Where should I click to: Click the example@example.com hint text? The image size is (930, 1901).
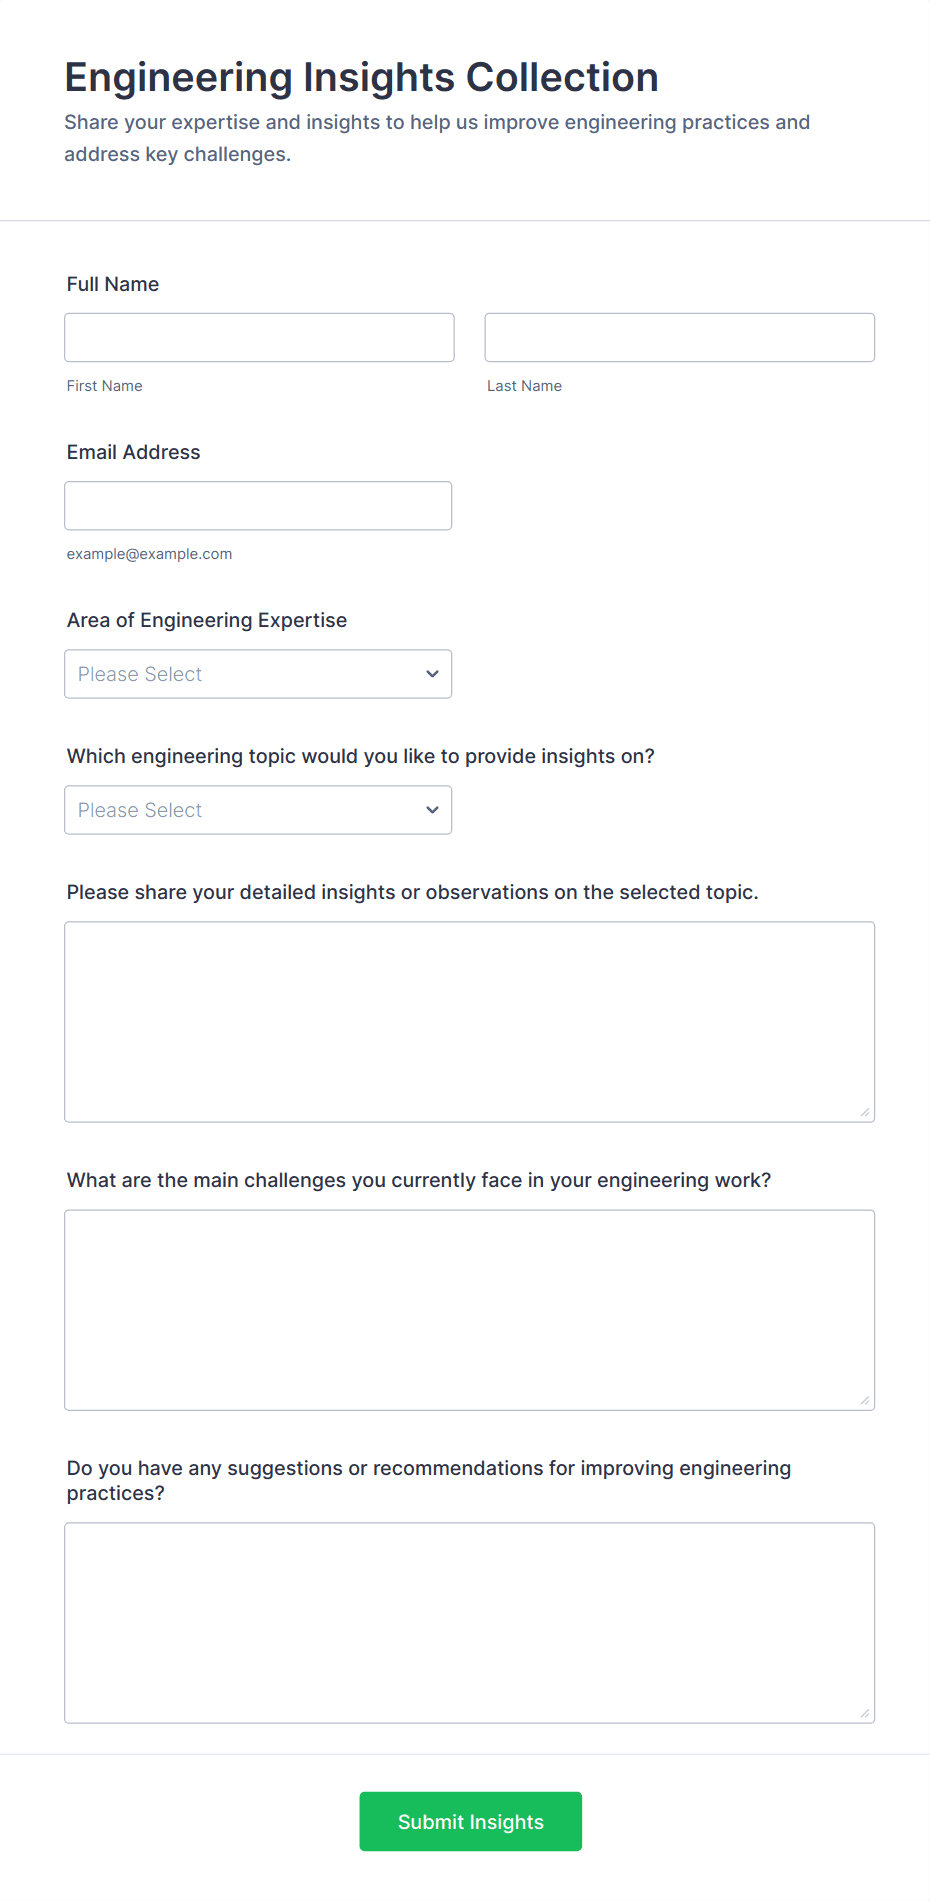pyautogui.click(x=150, y=554)
